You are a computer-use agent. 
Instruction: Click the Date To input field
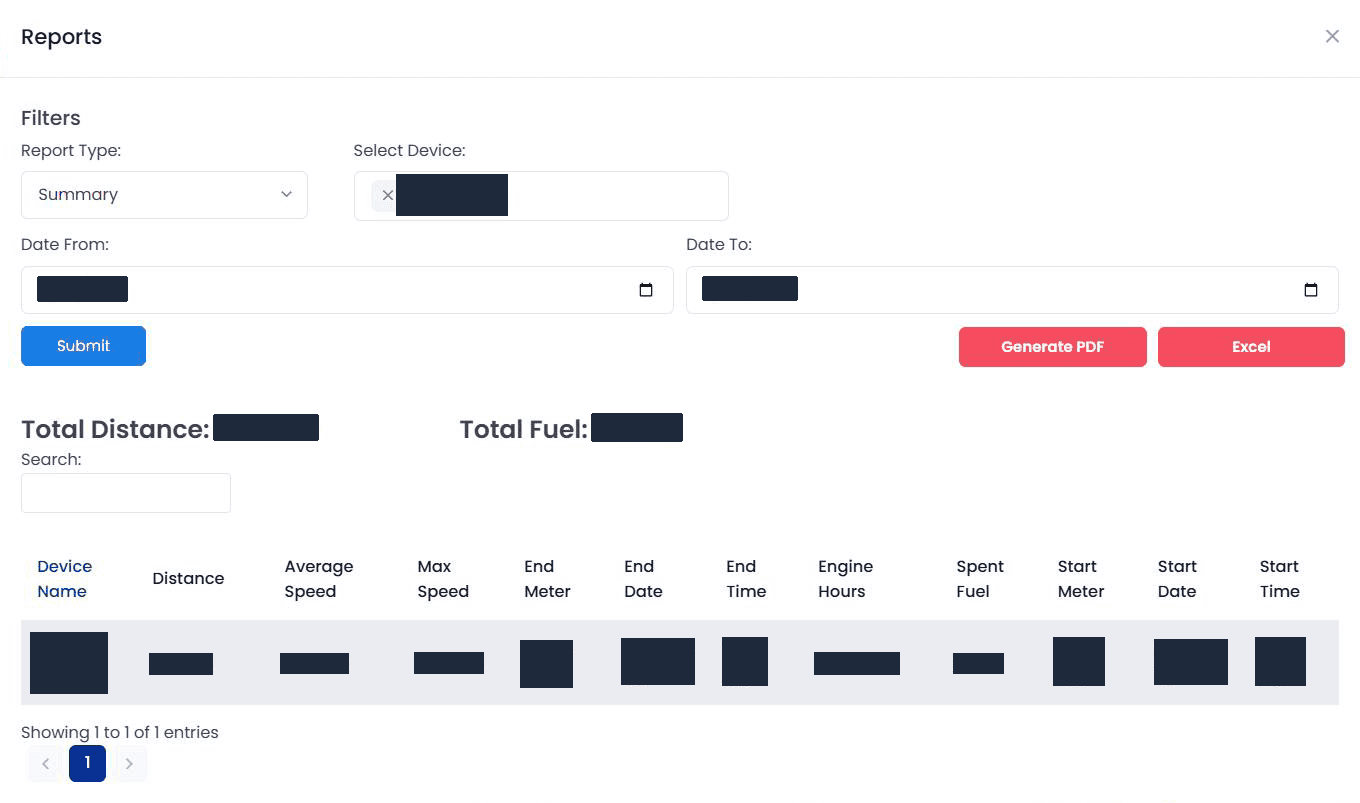1012,290
